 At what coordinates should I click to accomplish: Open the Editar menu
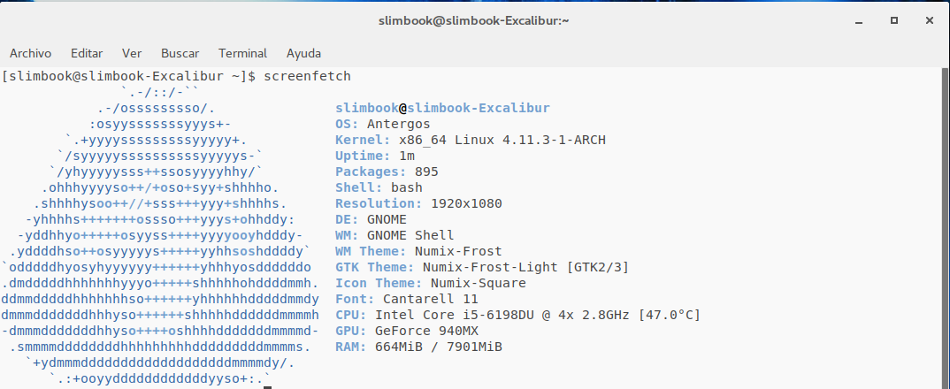click(x=87, y=53)
